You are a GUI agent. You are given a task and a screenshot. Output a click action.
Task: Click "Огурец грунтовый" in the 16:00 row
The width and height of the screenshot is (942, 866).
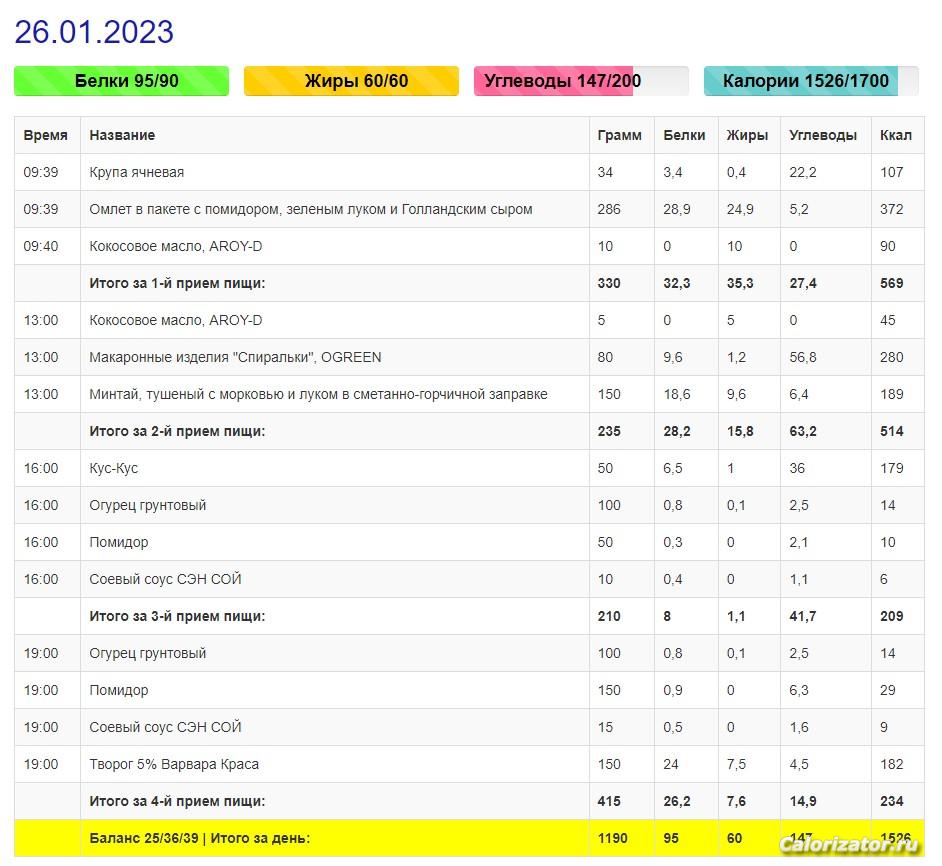point(148,505)
